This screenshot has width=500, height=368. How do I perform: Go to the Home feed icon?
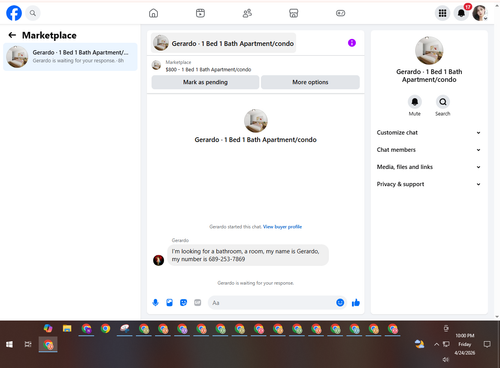(153, 13)
